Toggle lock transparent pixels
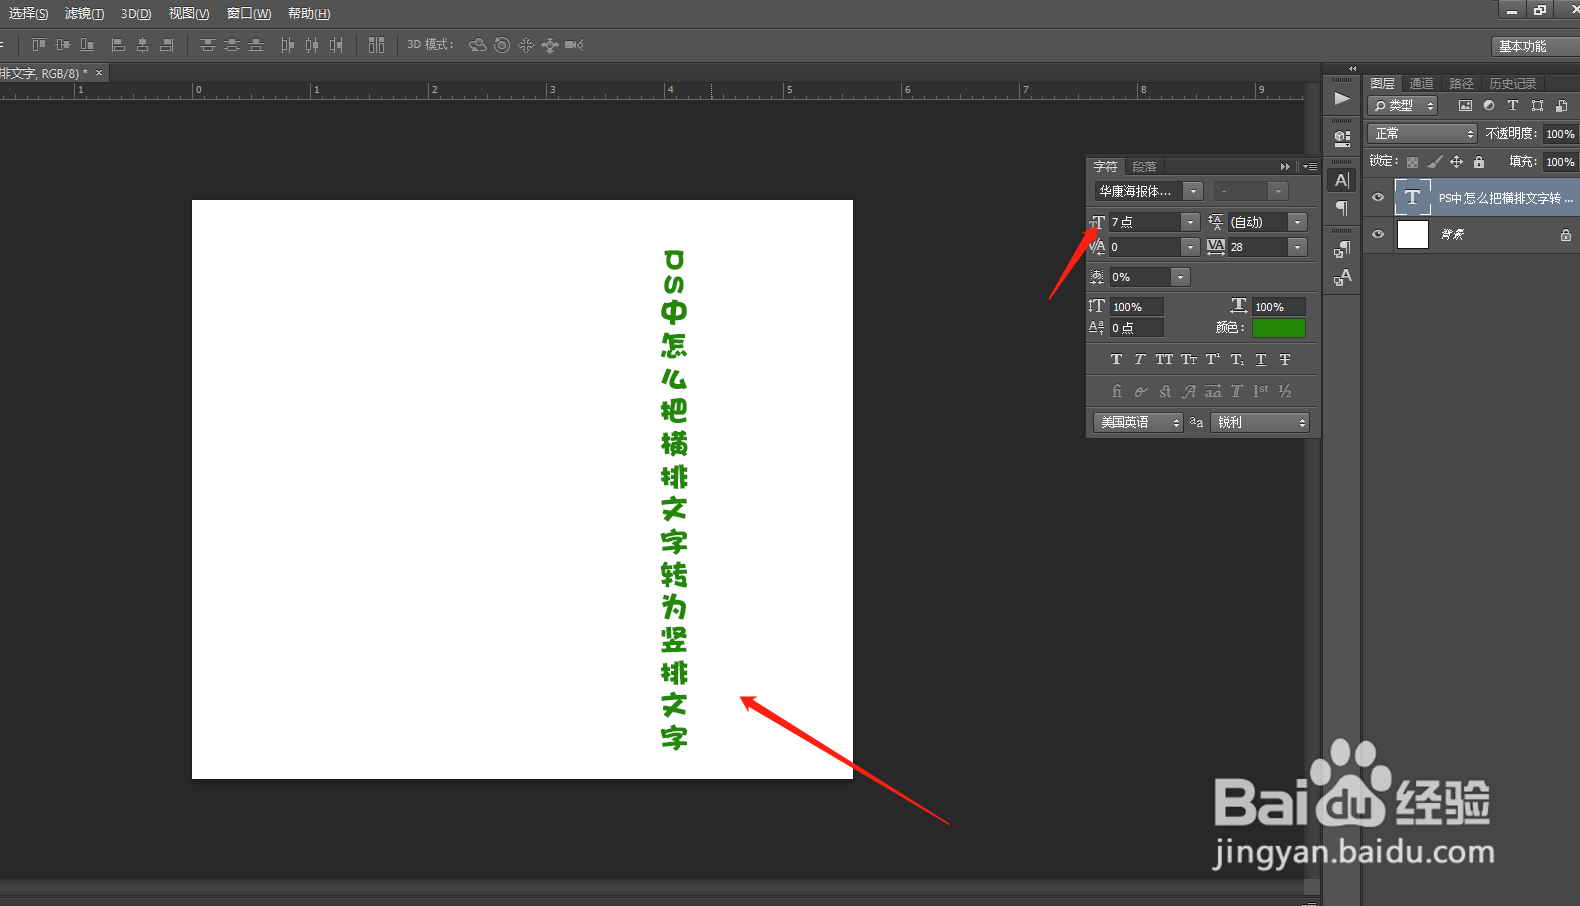The width and height of the screenshot is (1580, 906). (1412, 162)
